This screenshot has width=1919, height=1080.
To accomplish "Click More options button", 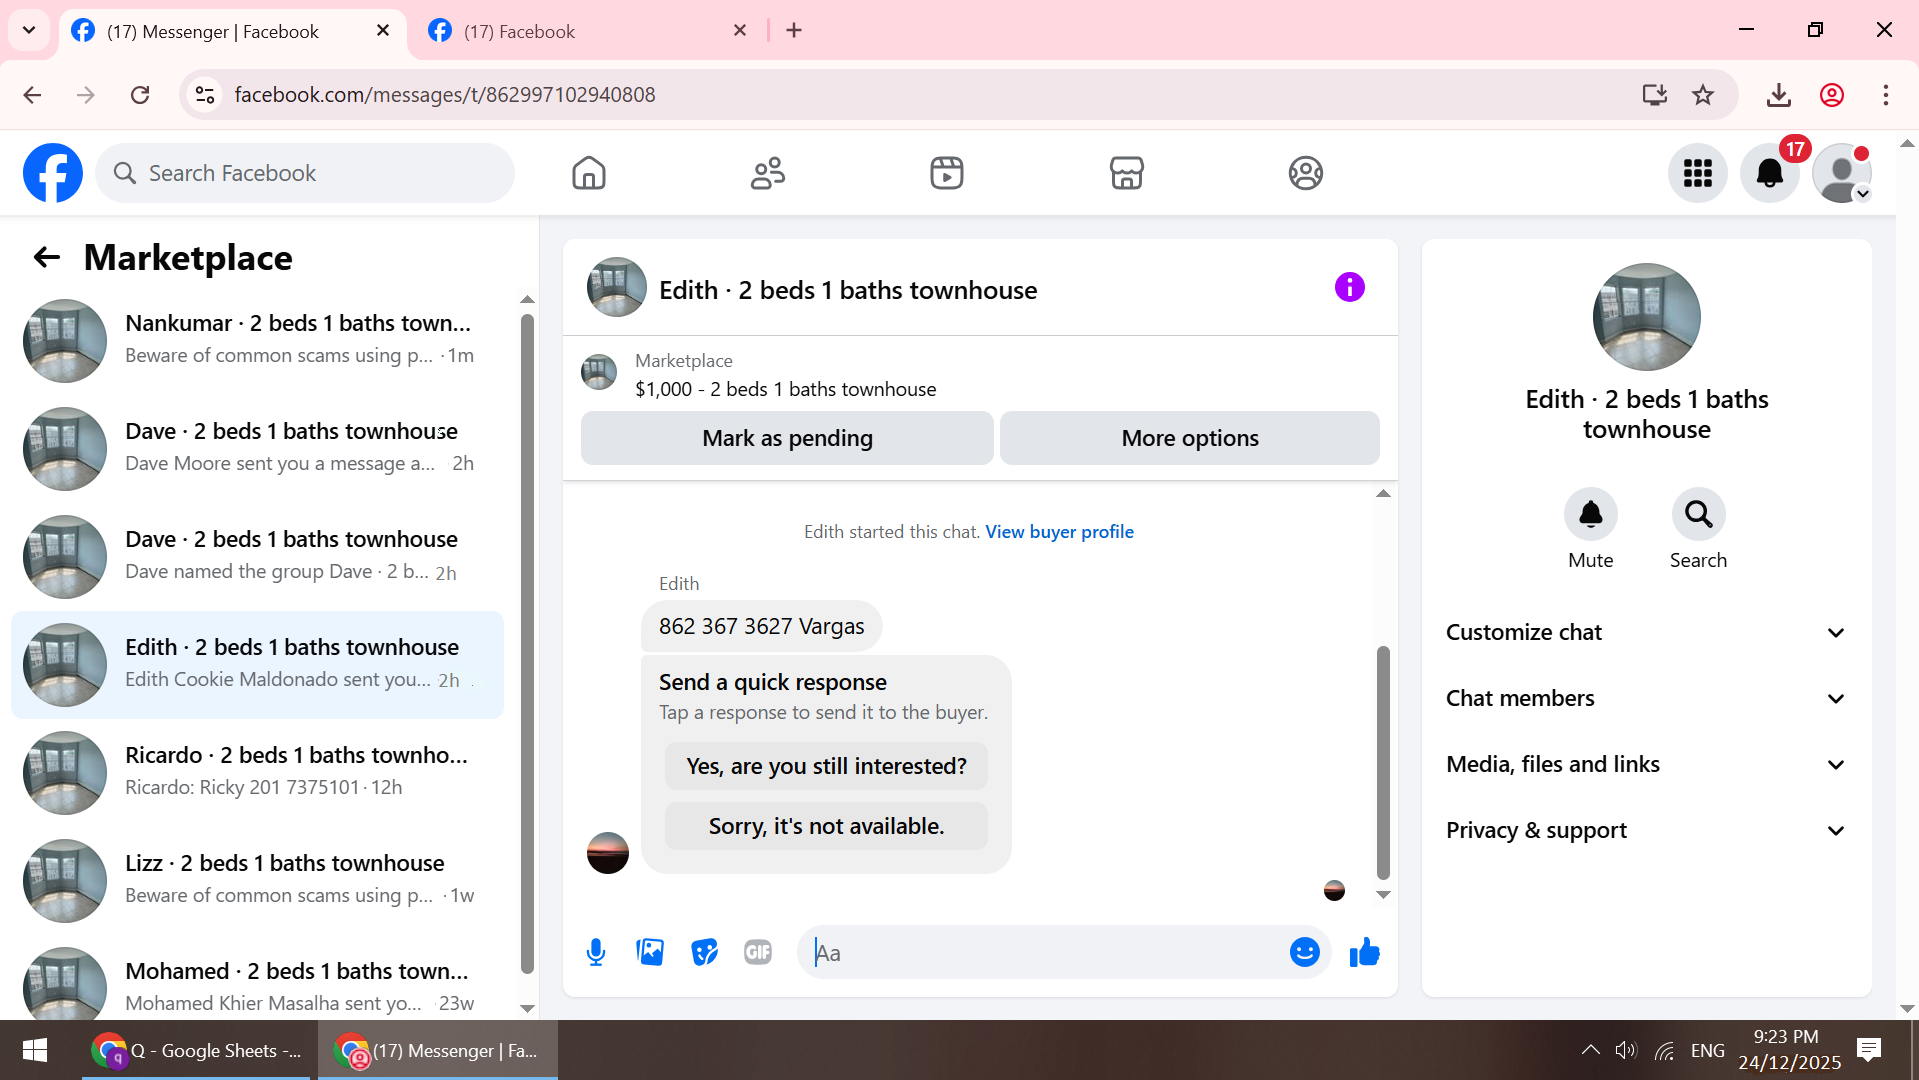I will pos(1190,438).
